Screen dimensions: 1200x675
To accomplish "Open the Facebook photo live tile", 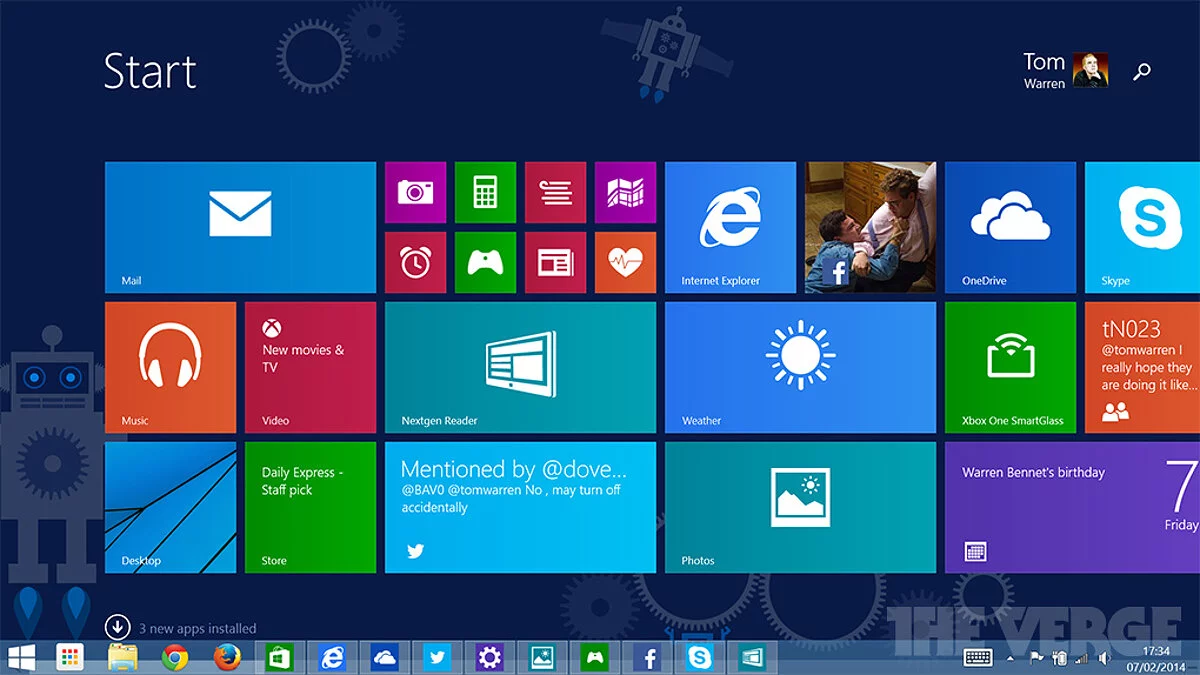I will click(870, 227).
